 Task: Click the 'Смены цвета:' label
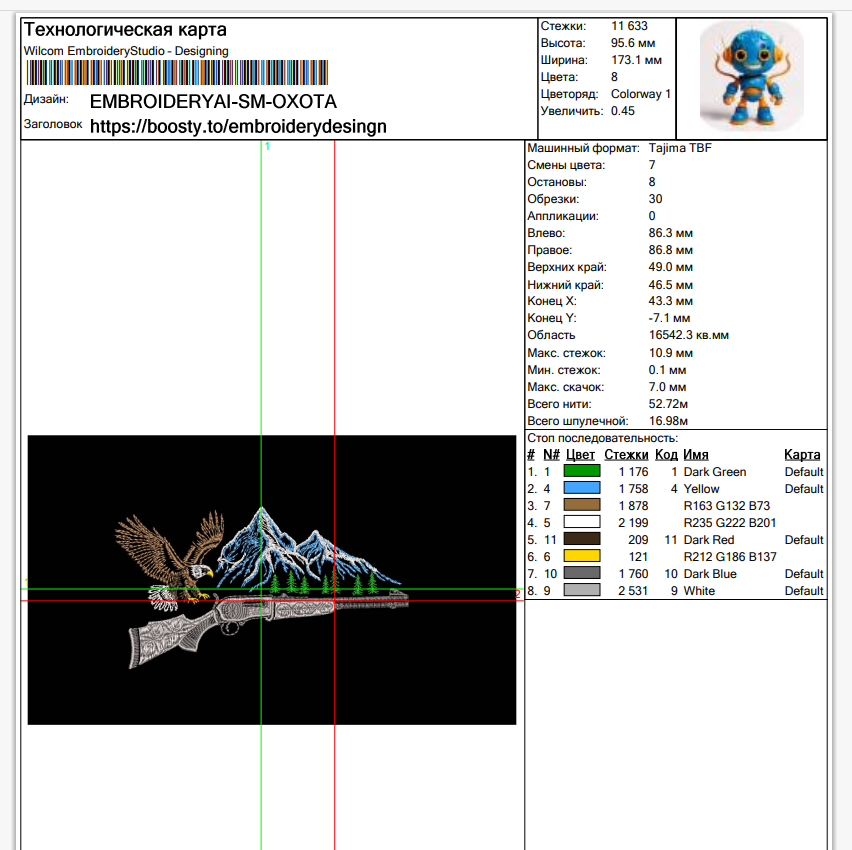[566, 165]
